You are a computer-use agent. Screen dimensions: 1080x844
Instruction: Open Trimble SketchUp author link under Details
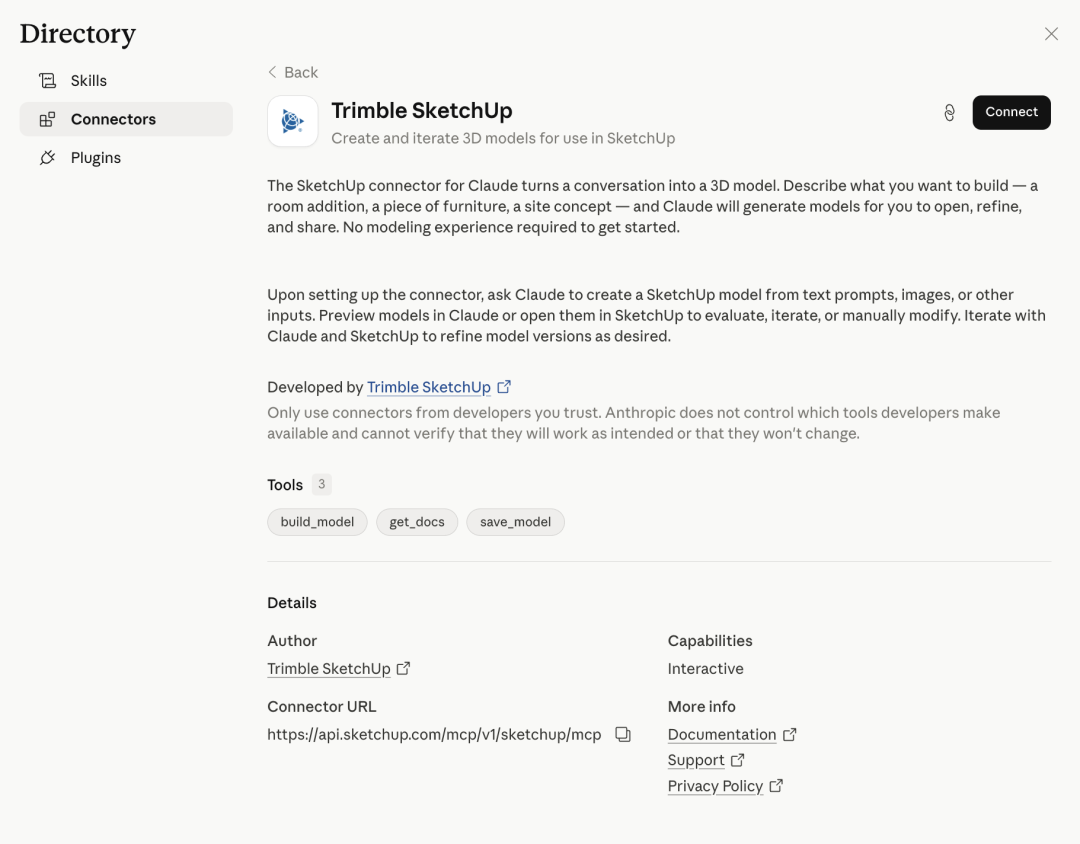pyautogui.click(x=328, y=669)
